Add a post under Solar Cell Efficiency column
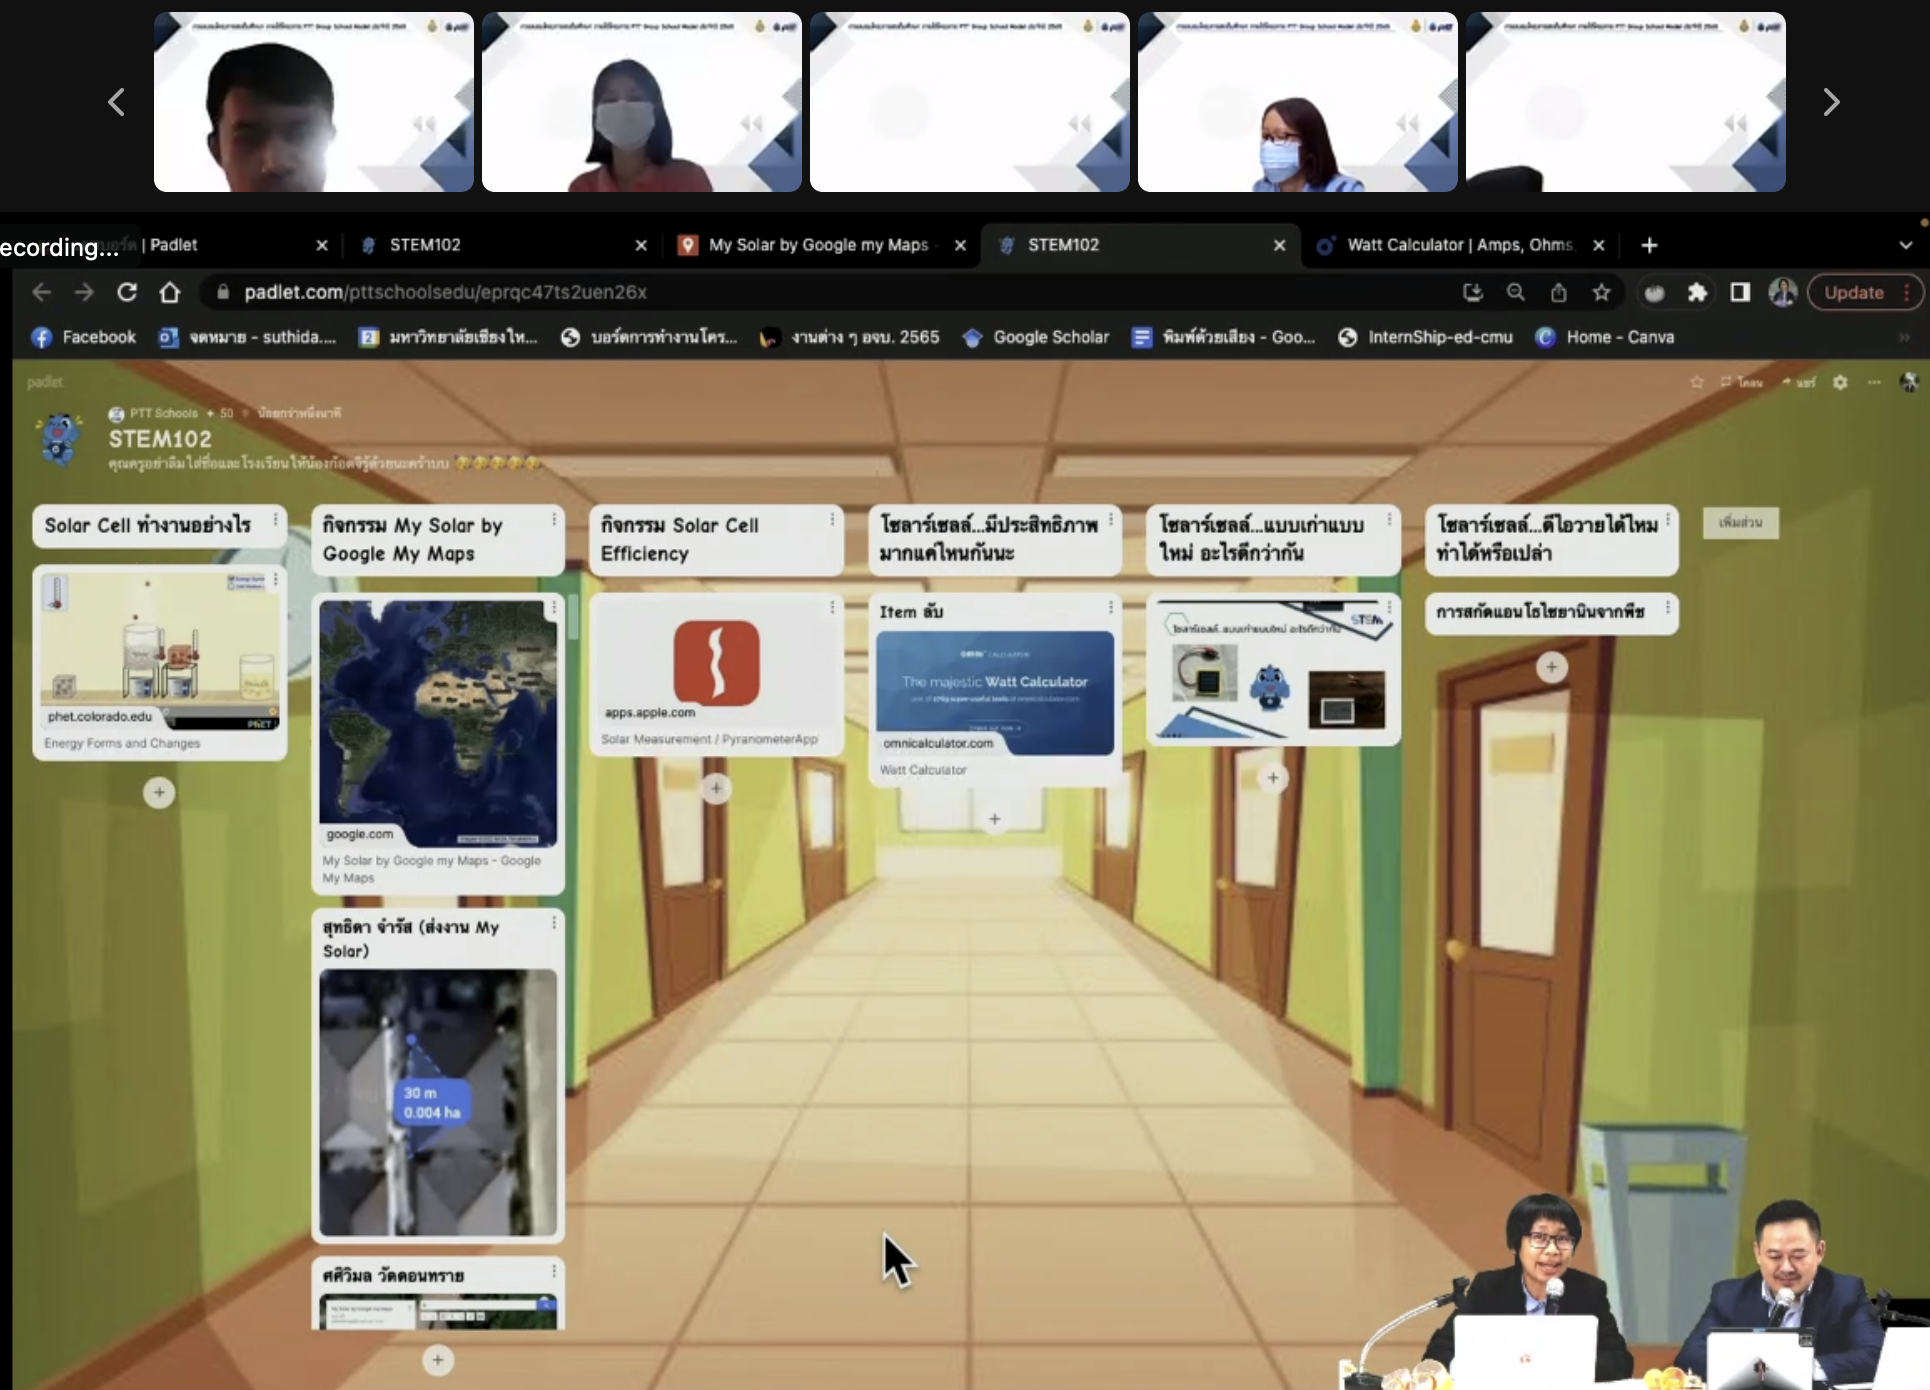The image size is (1930, 1390). pos(716,789)
